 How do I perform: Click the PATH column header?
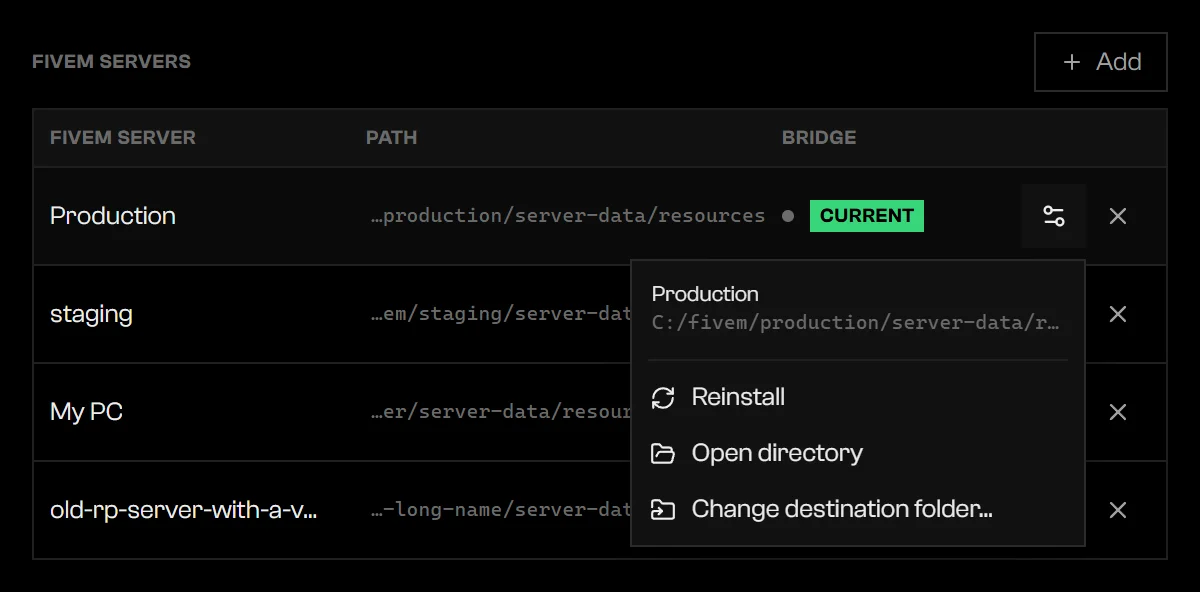click(392, 138)
